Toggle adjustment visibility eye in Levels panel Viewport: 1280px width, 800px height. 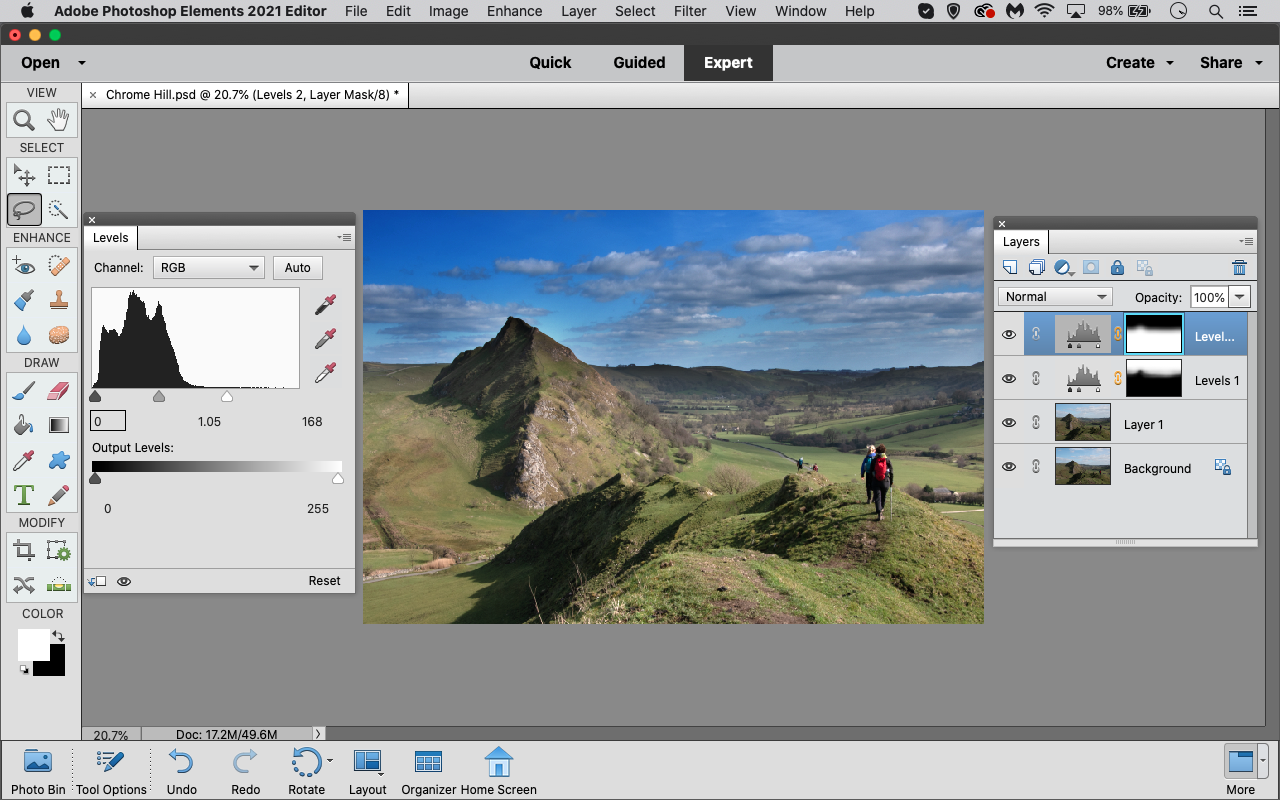(124, 581)
